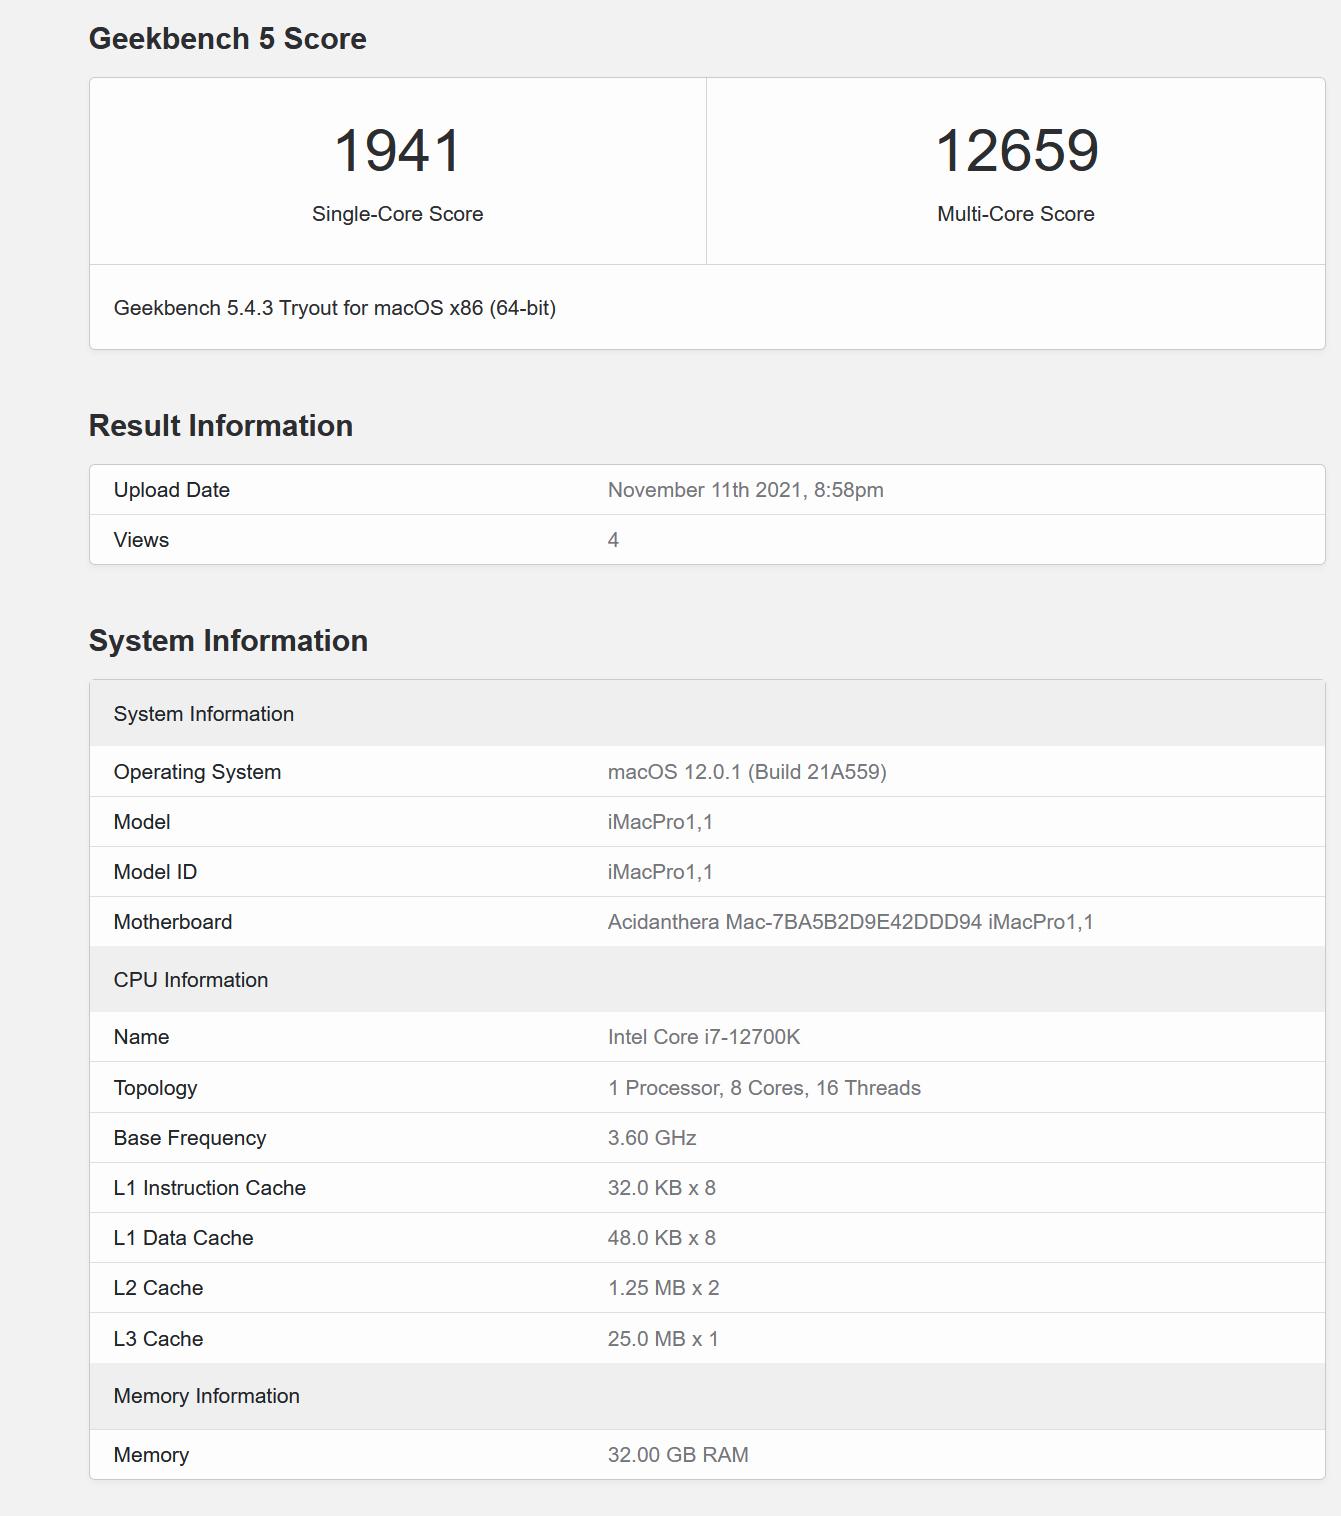Select the Acidanthera Mac-7BA5B2D9E42DDD94 motherboard value
The width and height of the screenshot is (1341, 1516).
[851, 922]
